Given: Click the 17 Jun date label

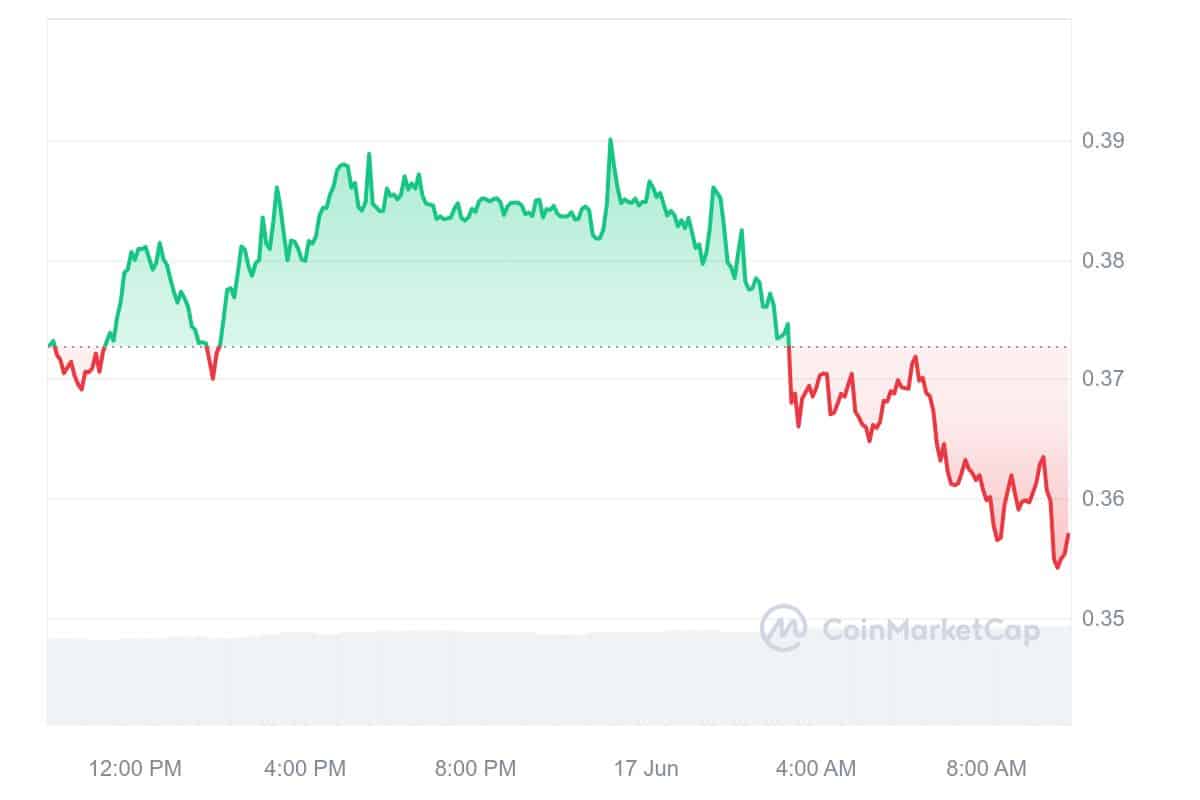Looking at the screenshot, I should (x=646, y=769).
